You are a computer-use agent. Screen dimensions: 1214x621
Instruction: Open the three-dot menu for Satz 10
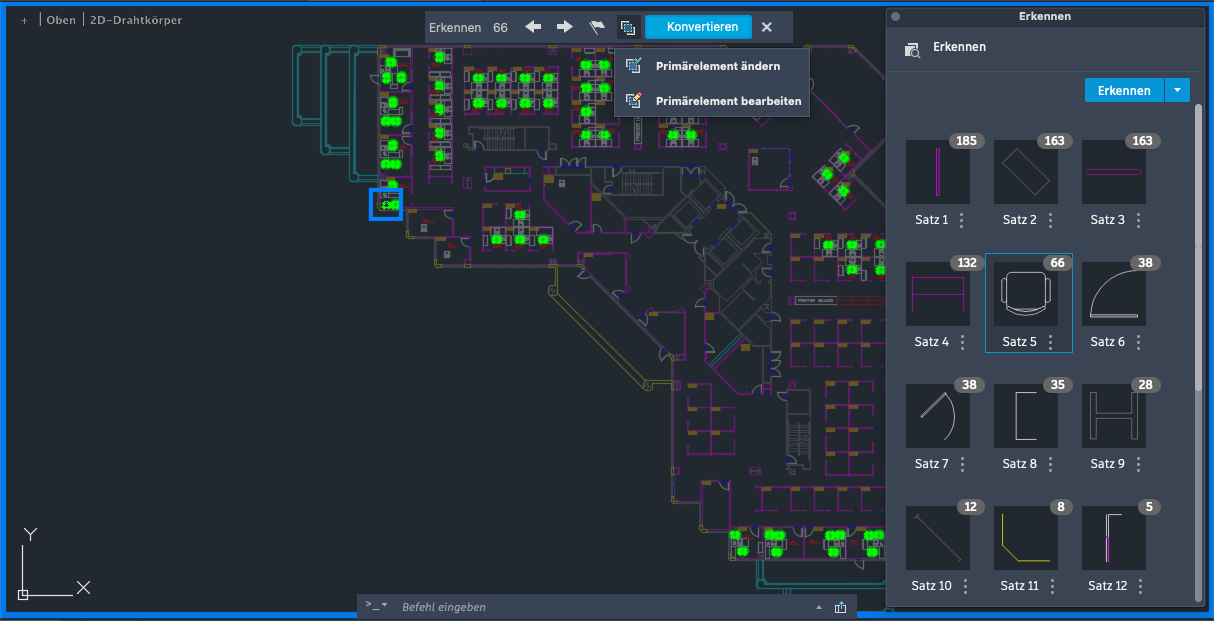[x=965, y=586]
